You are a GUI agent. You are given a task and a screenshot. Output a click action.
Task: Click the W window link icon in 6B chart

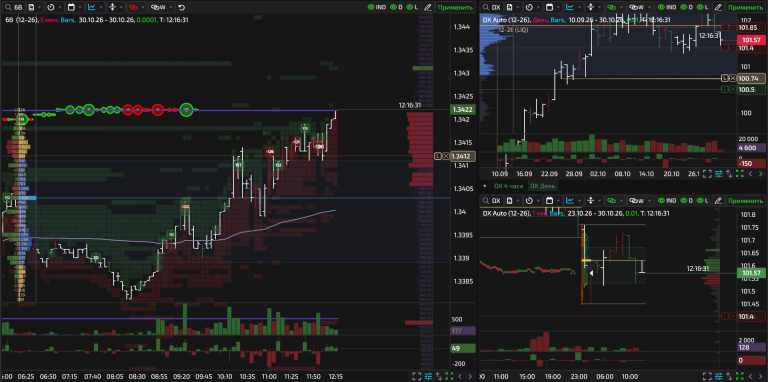pos(157,7)
